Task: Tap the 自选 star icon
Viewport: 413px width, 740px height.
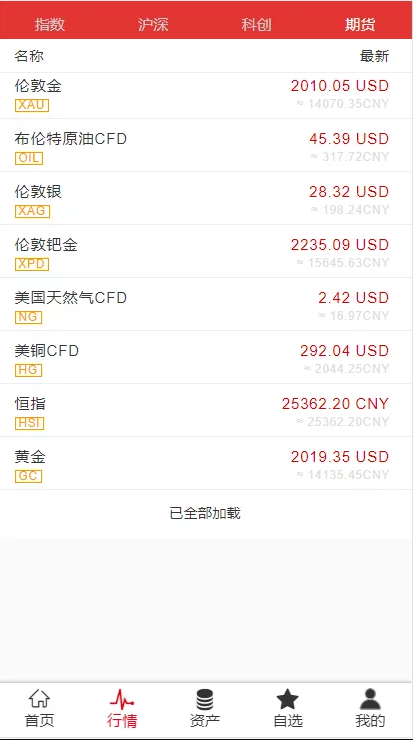Action: coord(287,699)
